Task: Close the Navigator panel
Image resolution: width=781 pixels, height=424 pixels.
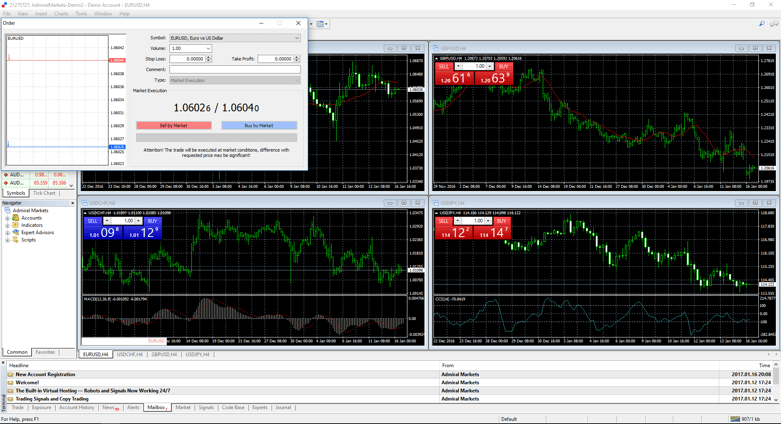Action: pyautogui.click(x=72, y=203)
